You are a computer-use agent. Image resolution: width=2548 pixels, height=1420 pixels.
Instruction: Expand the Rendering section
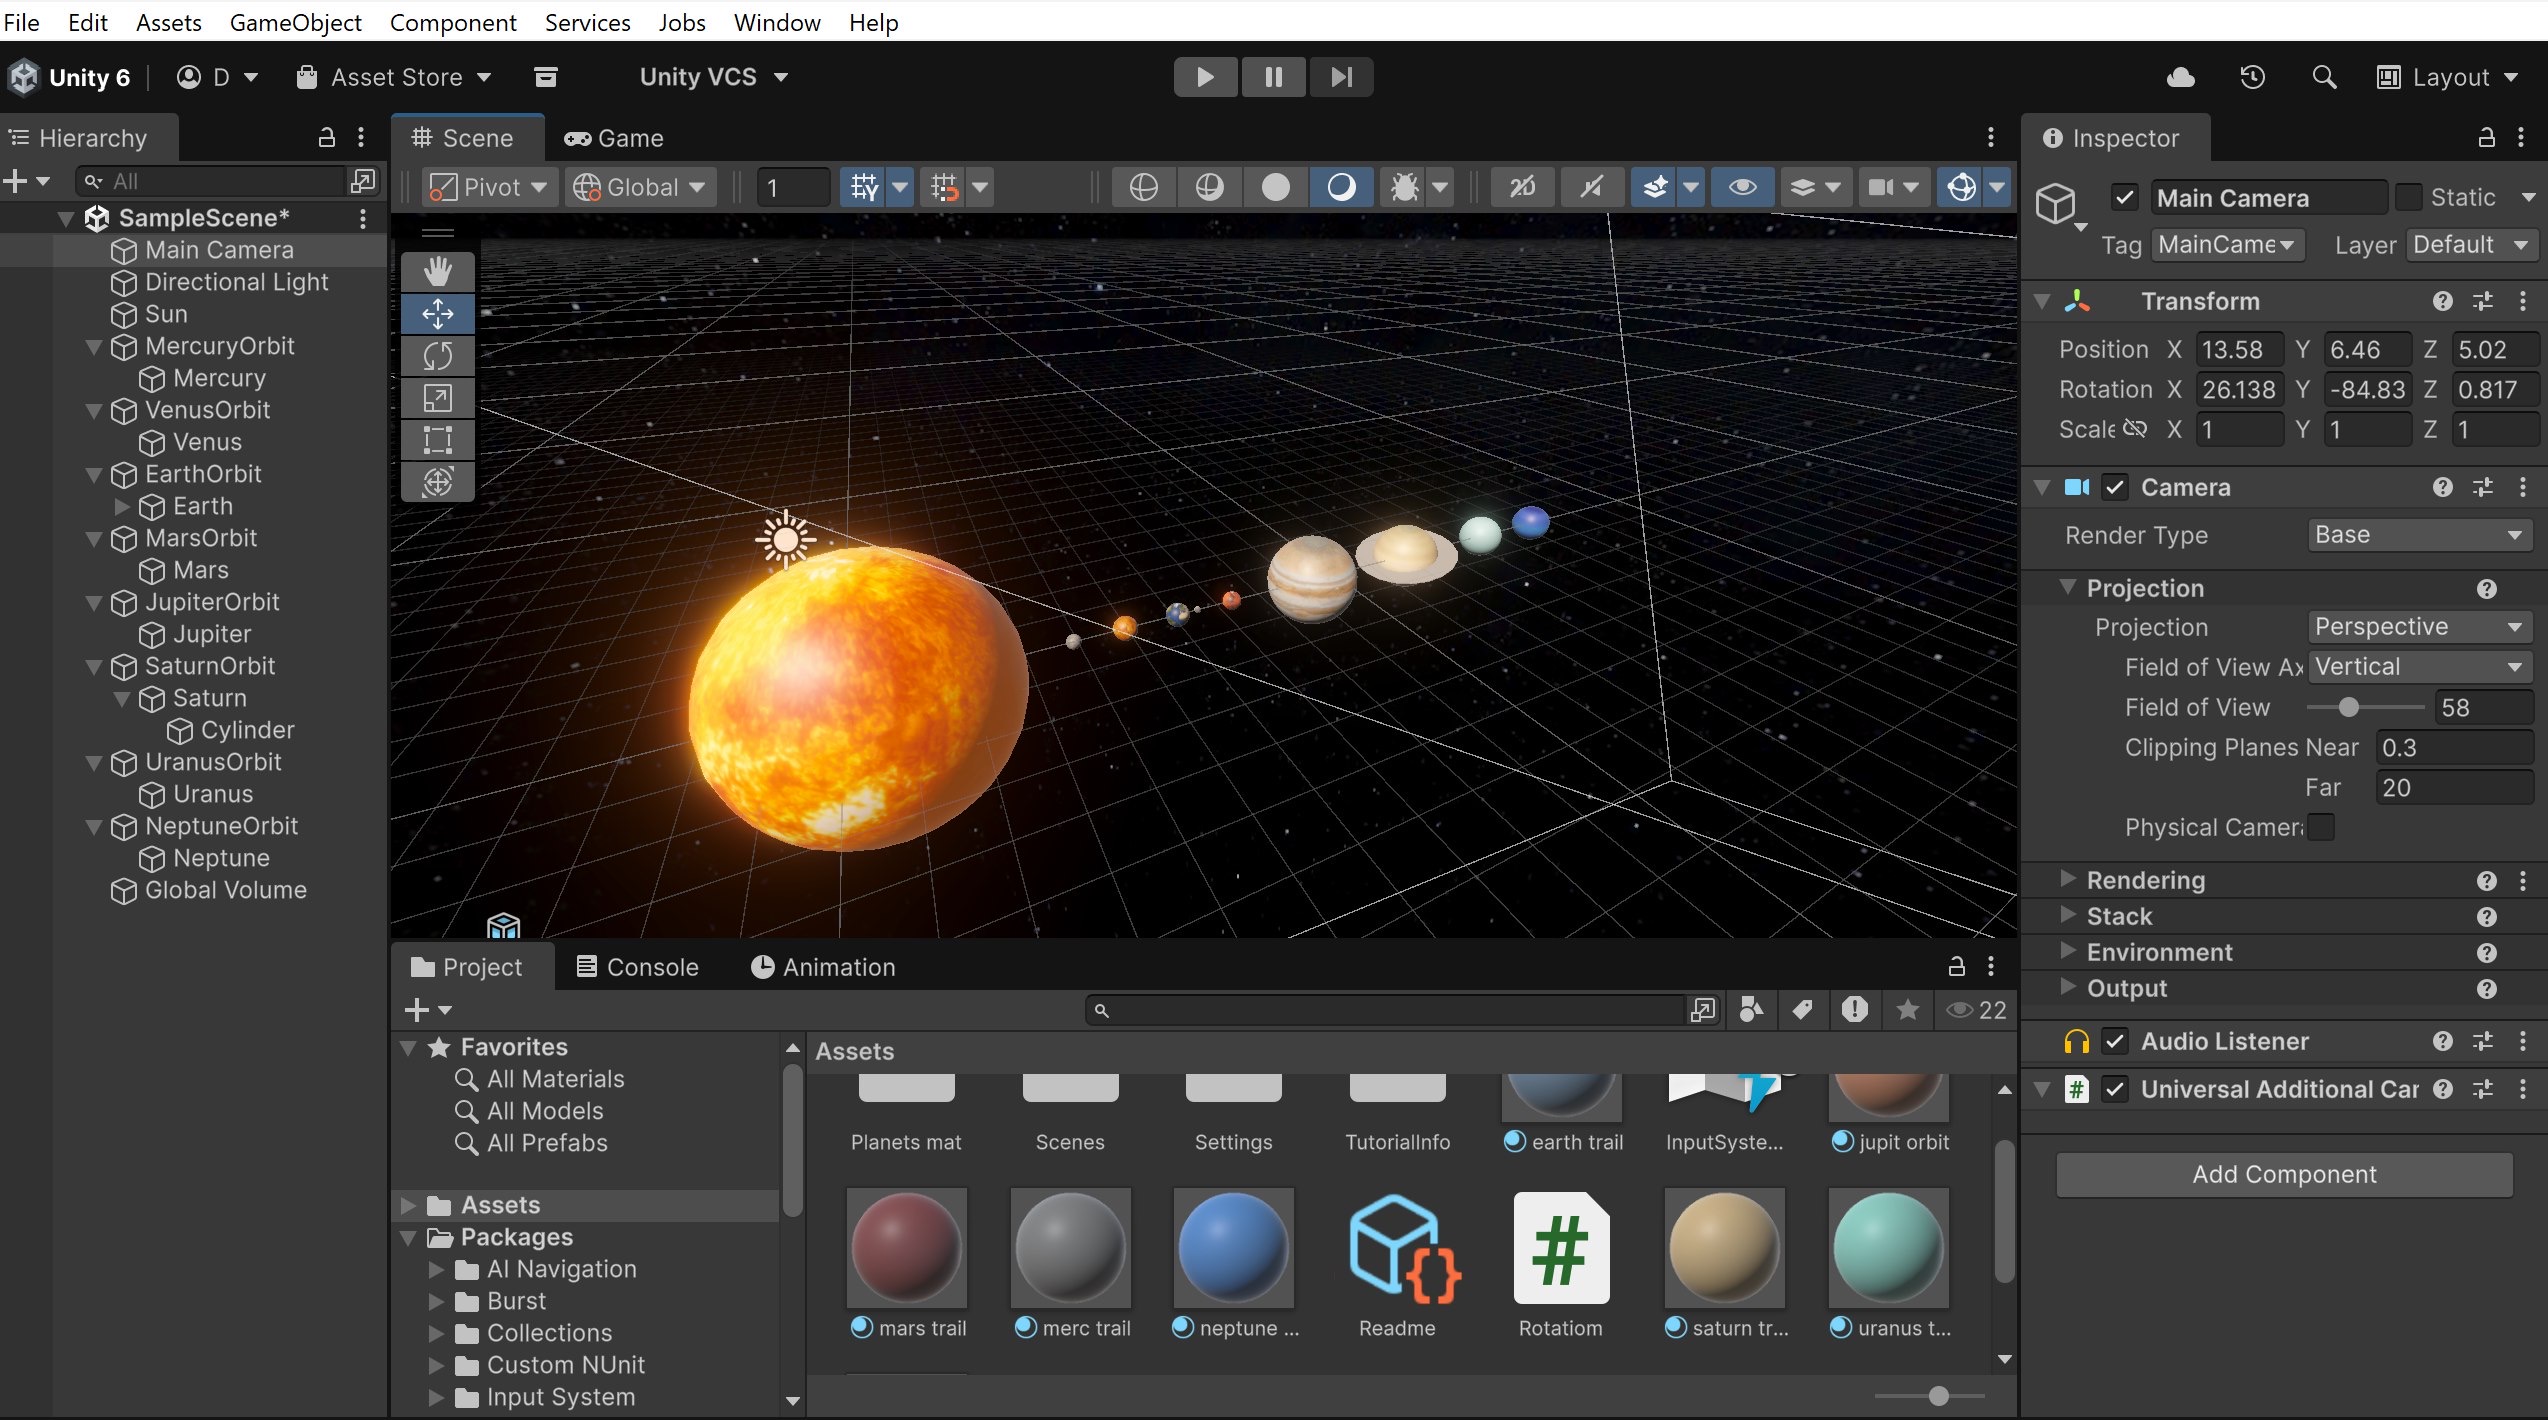coord(2067,880)
